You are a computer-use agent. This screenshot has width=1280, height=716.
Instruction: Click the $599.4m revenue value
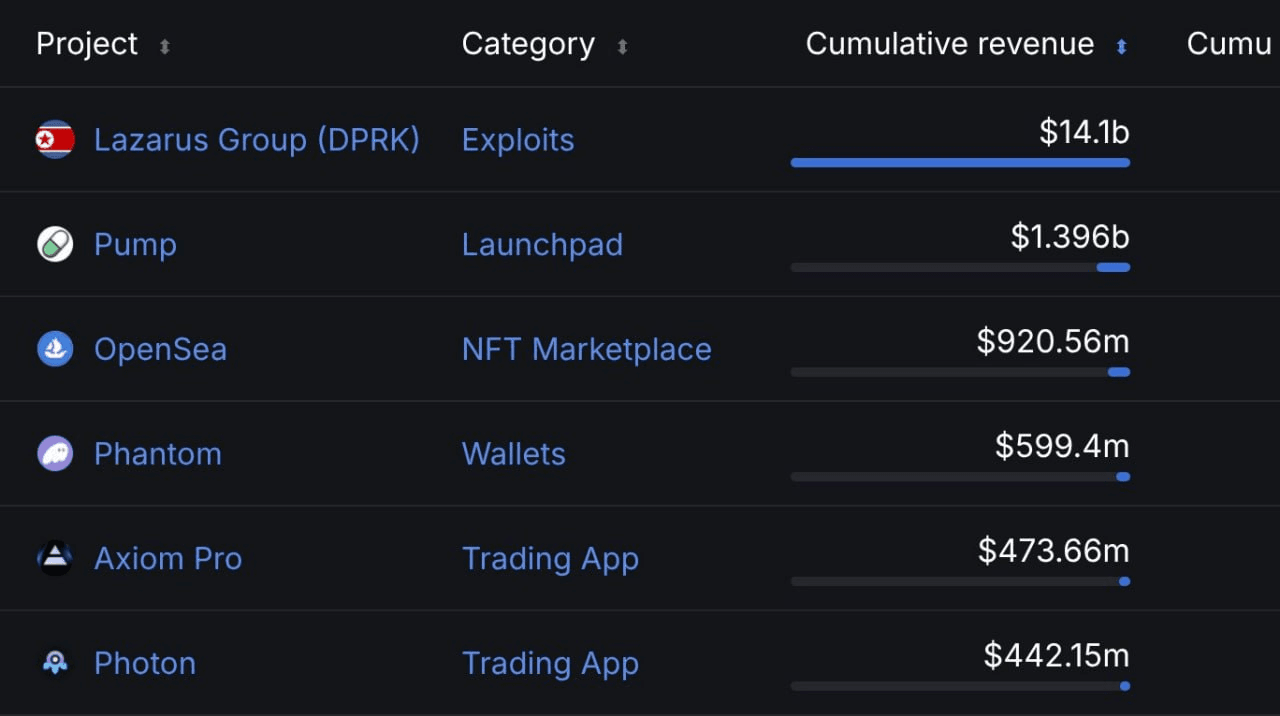tap(1062, 446)
